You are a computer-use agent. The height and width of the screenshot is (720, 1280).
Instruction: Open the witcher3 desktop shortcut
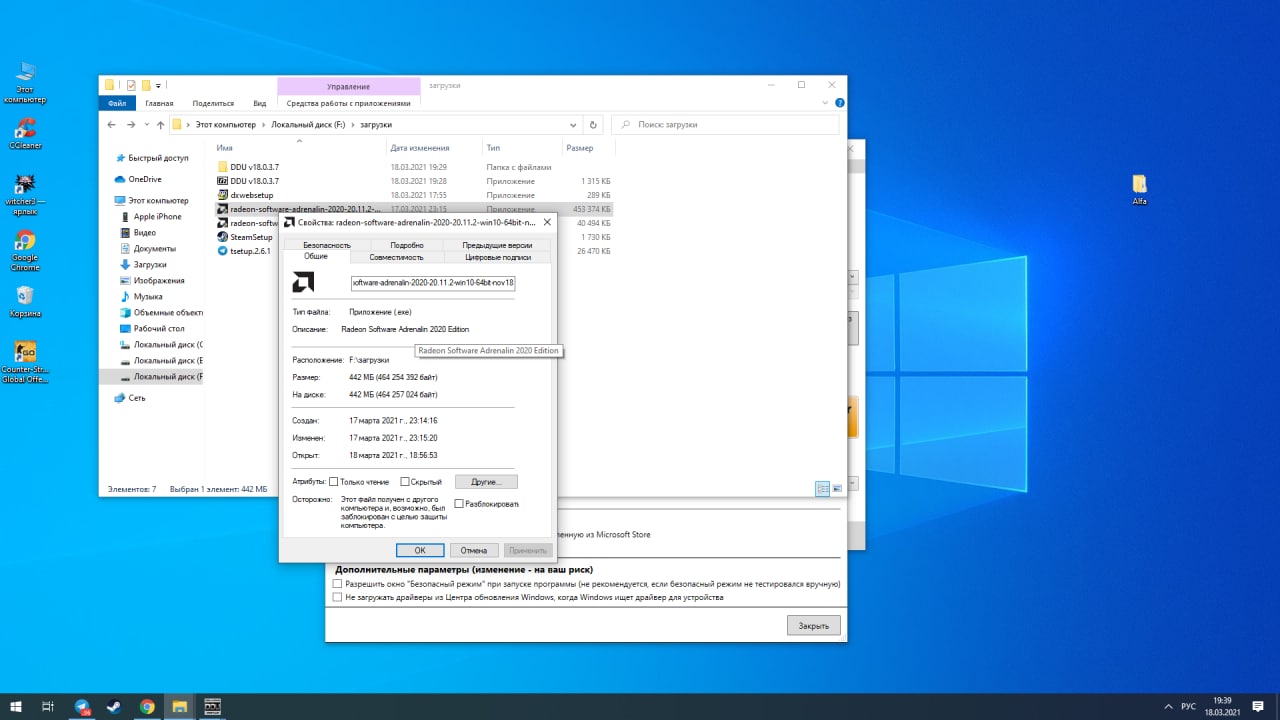point(25,194)
